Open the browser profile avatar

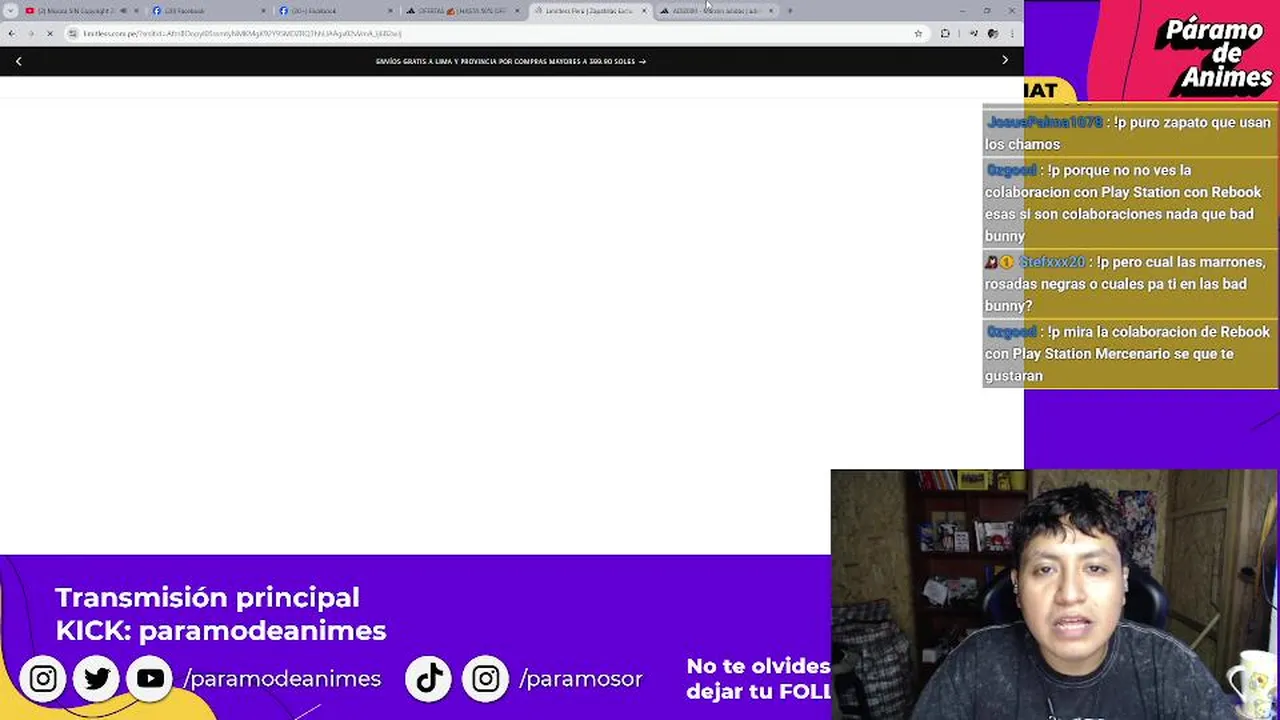[x=993, y=33]
